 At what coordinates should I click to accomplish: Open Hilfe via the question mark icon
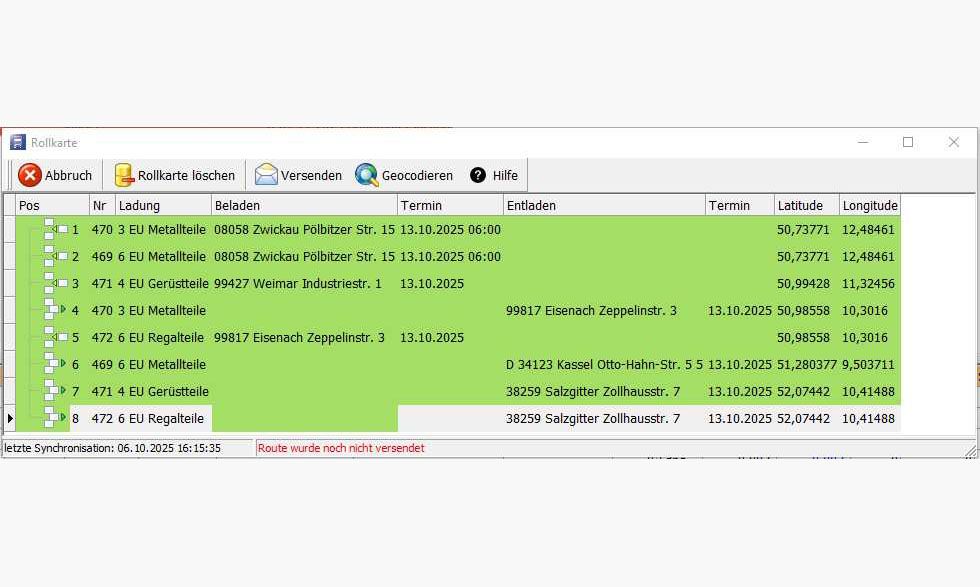pyautogui.click(x=478, y=175)
